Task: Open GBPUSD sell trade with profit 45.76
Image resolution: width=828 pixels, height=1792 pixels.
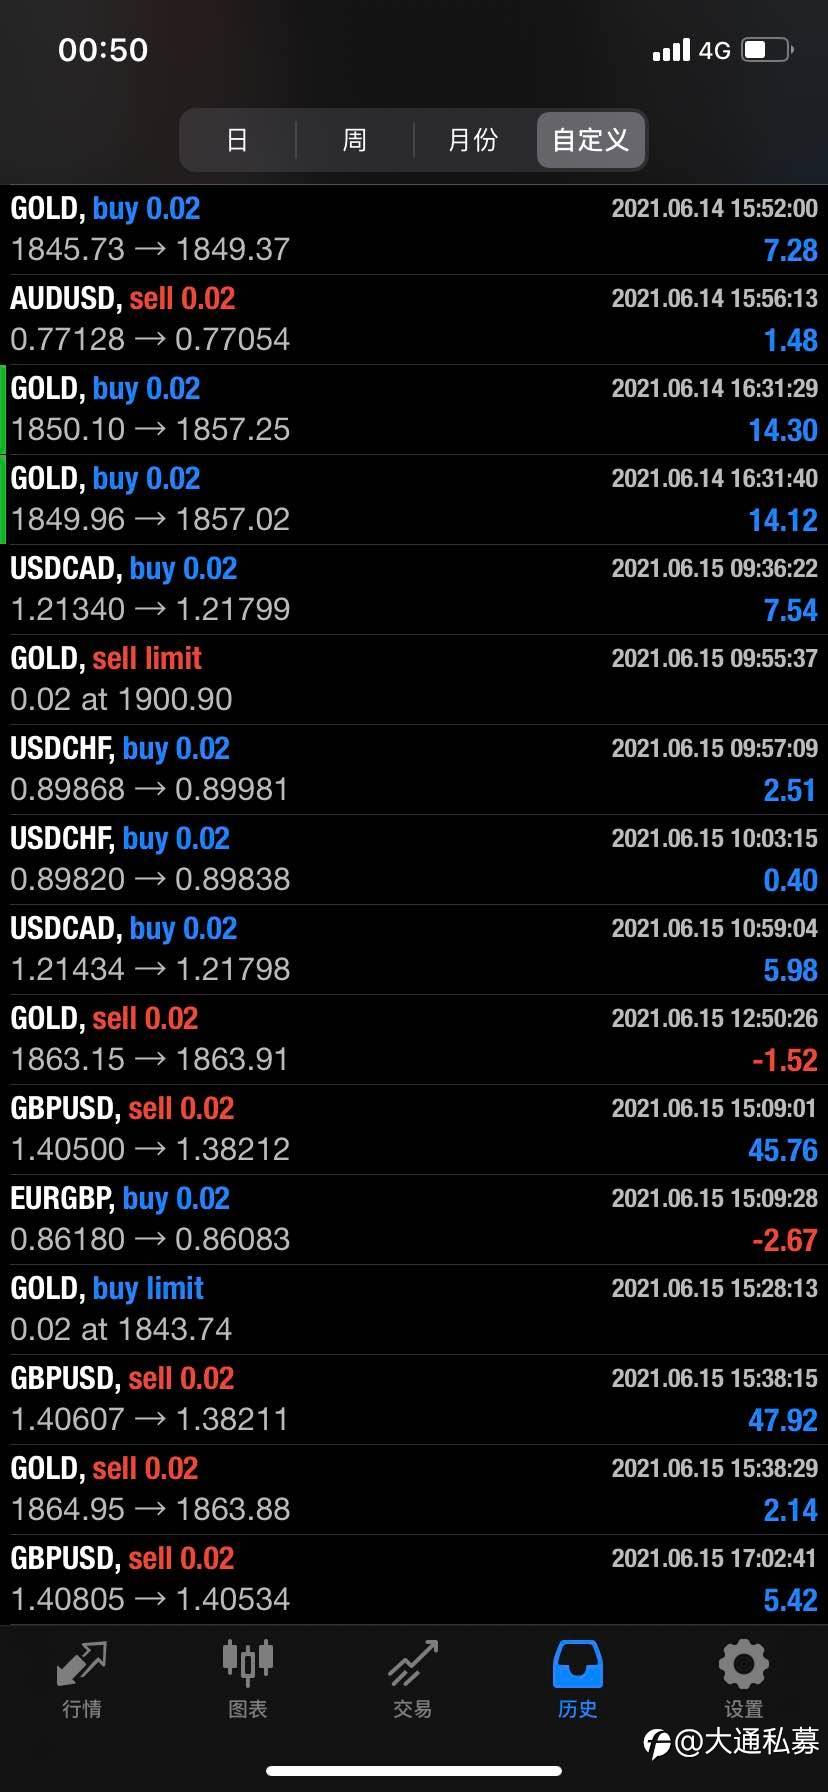Action: [x=414, y=1130]
